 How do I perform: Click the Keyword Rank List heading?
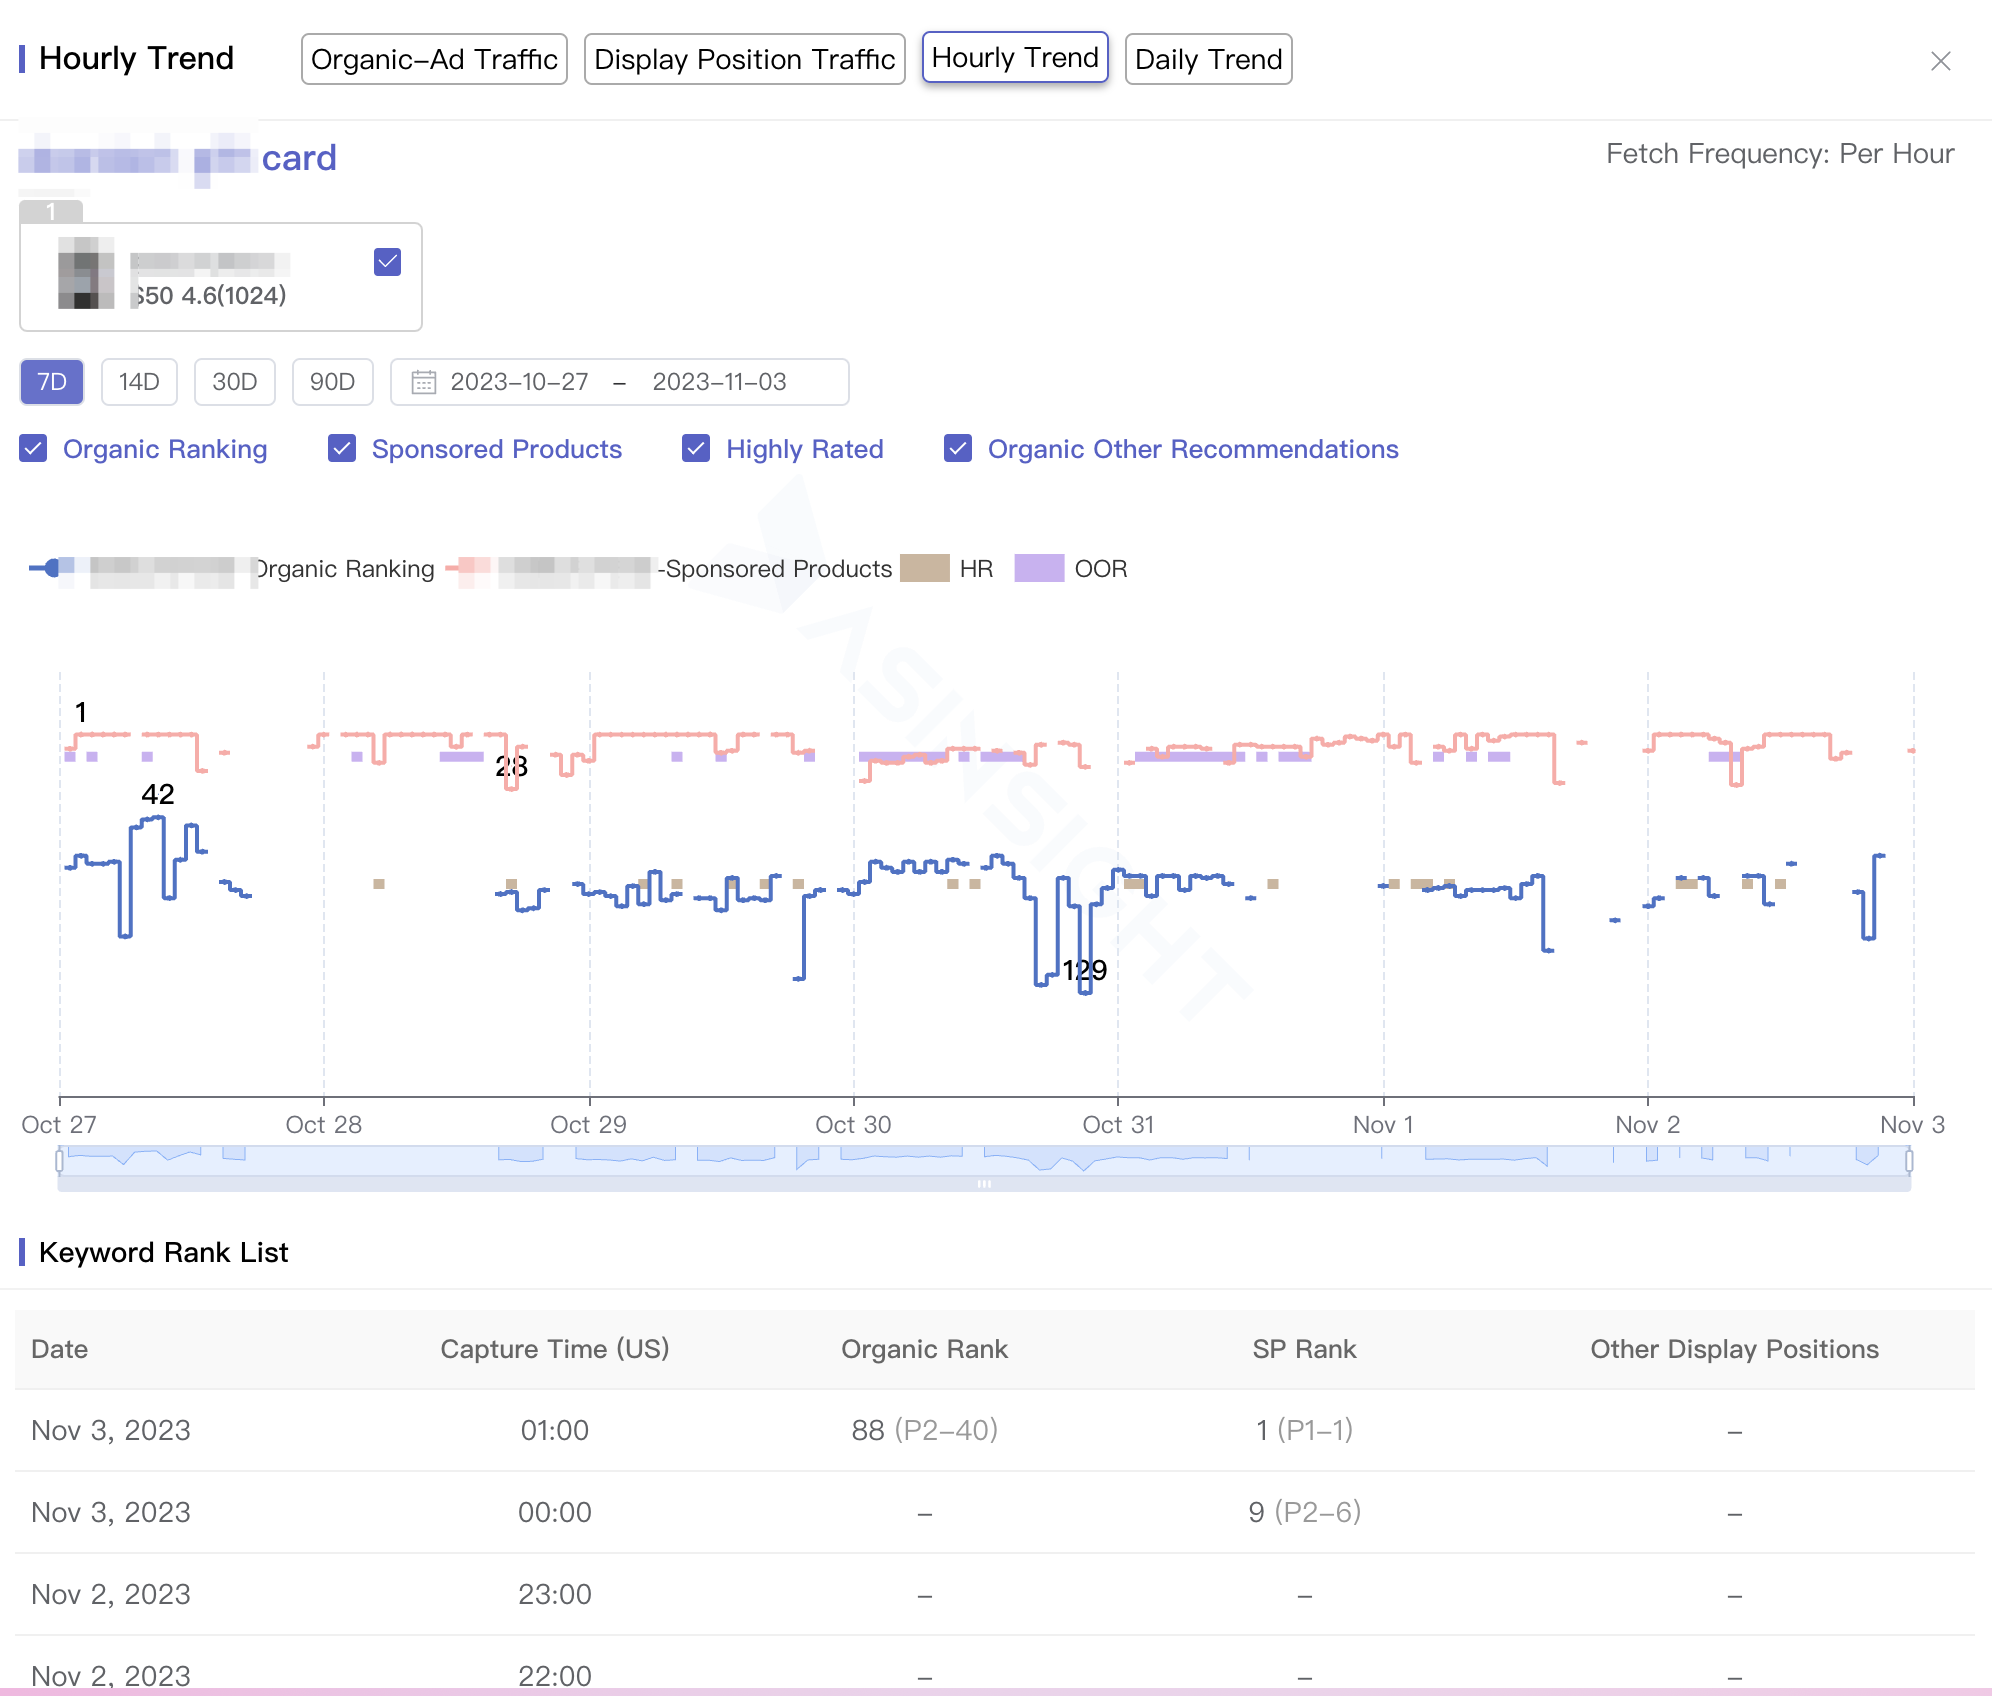pyautogui.click(x=164, y=1252)
